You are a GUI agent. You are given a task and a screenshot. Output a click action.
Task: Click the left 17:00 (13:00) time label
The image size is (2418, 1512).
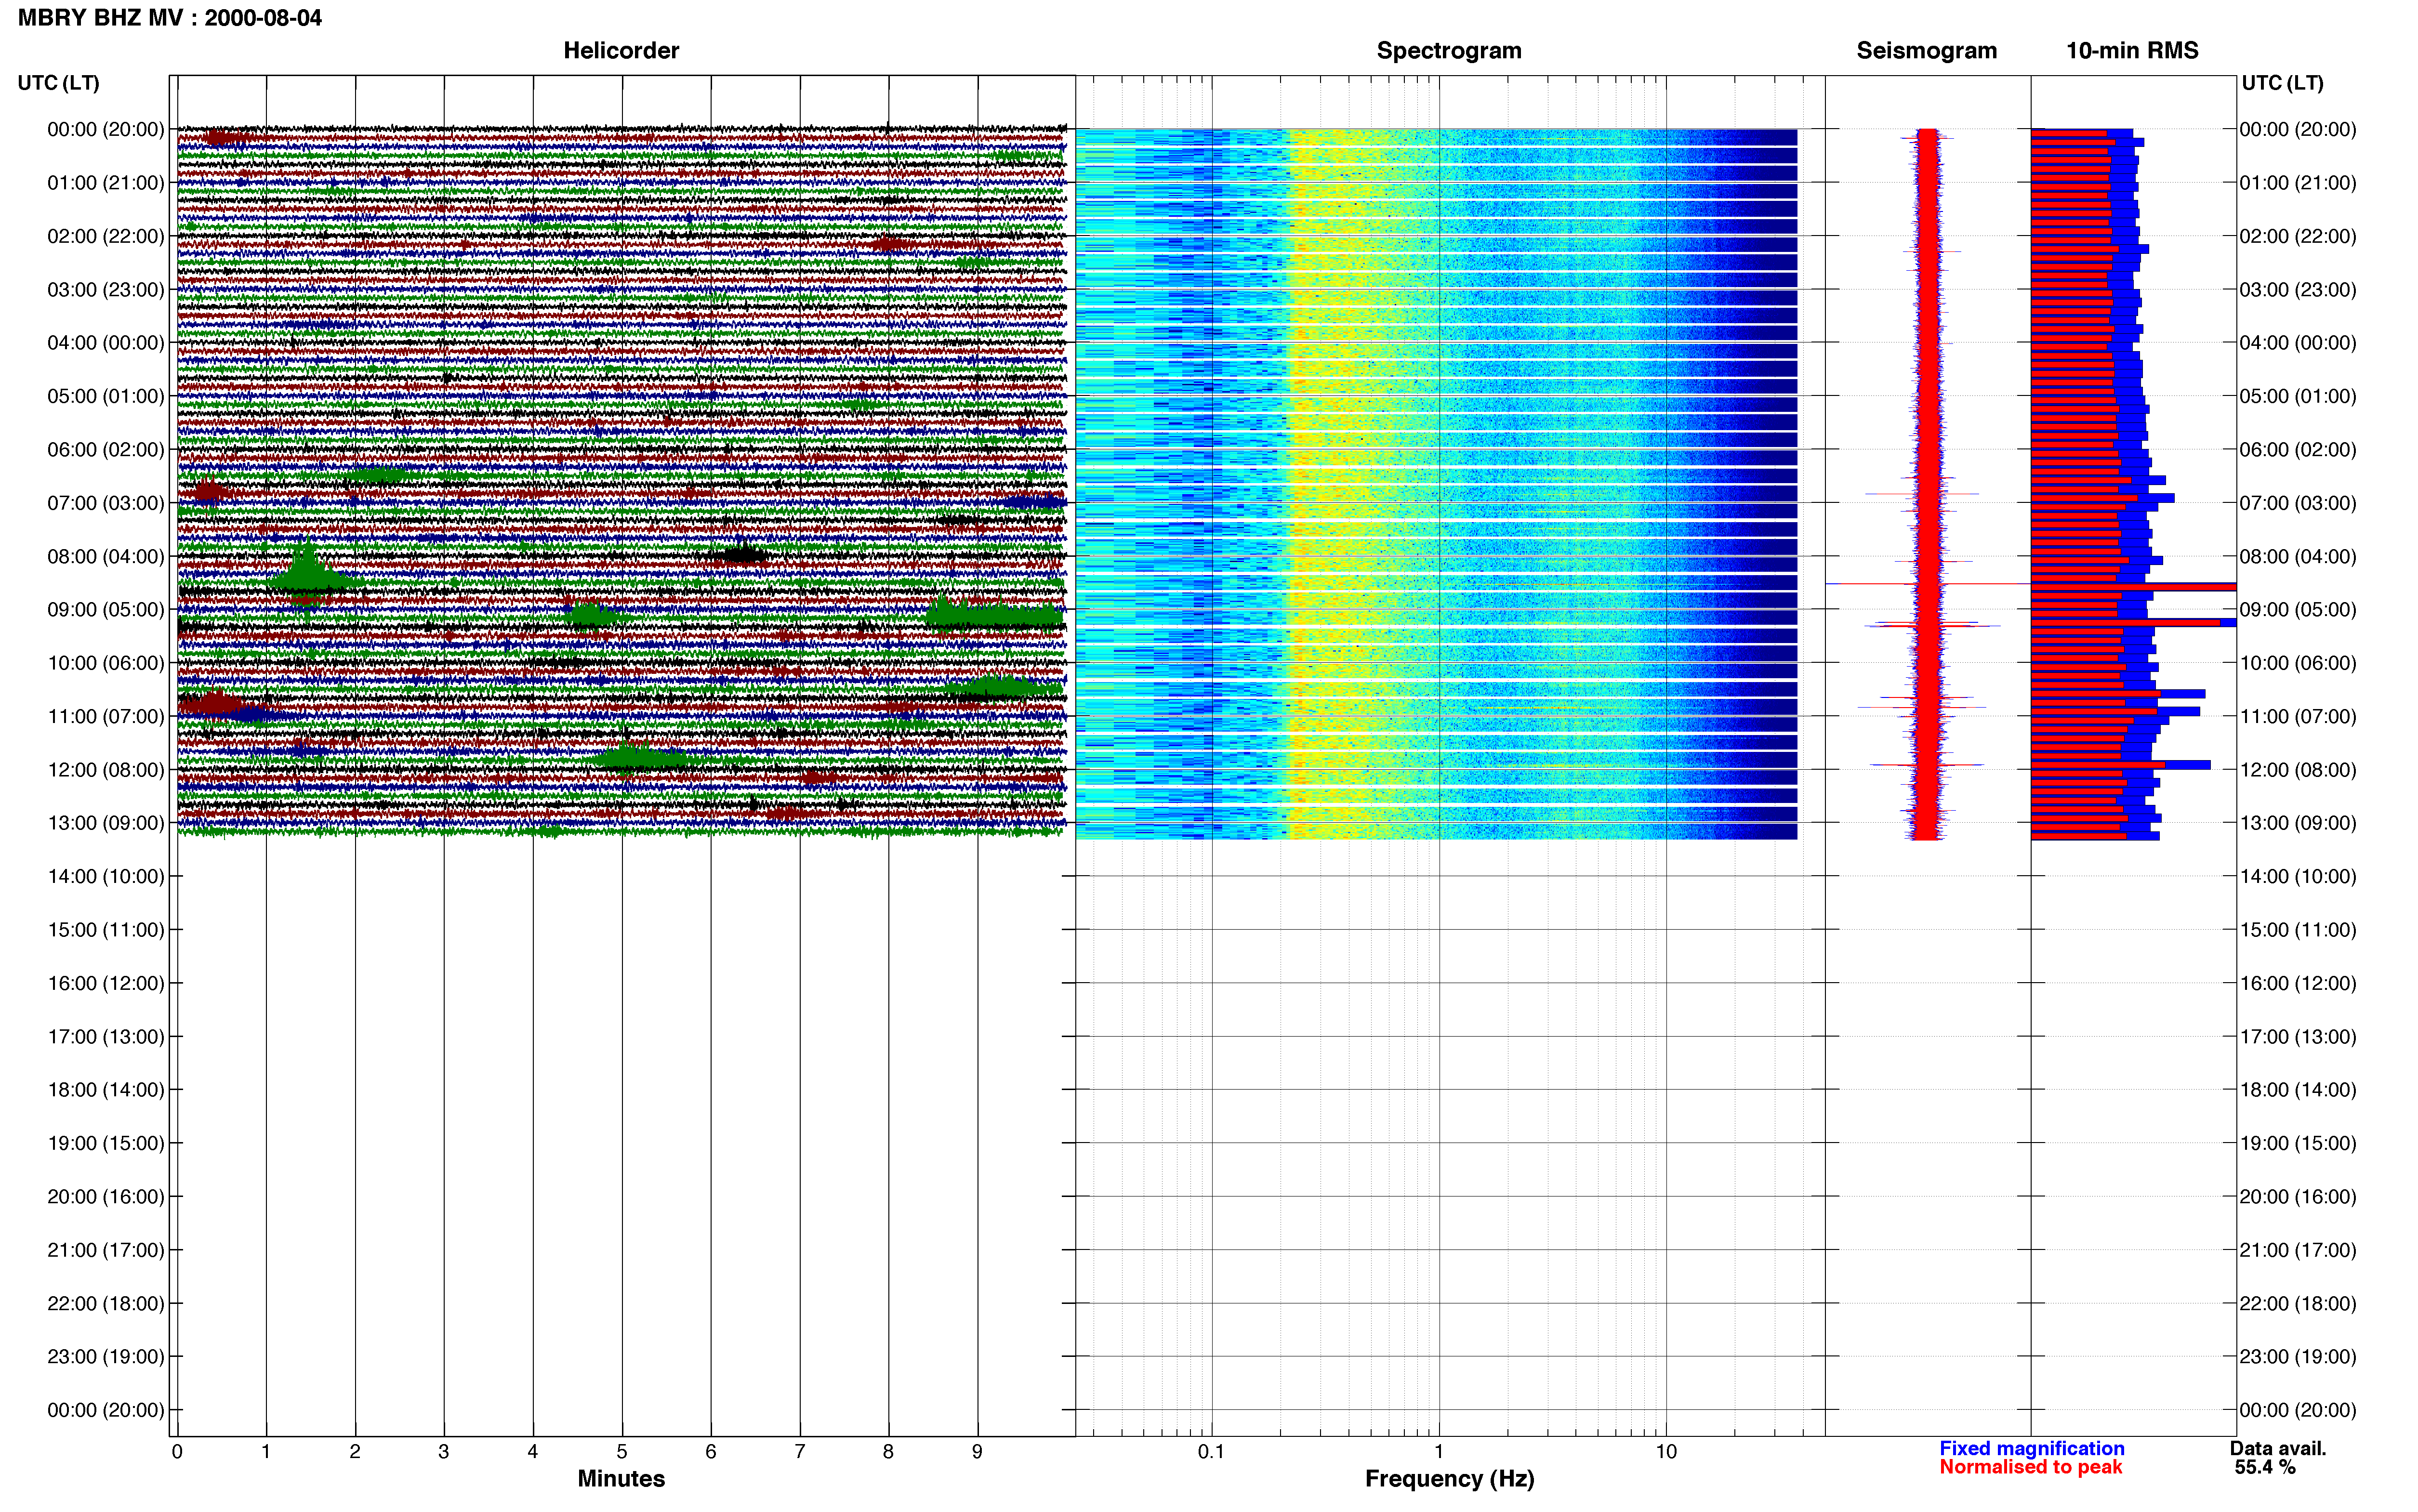tap(106, 1036)
